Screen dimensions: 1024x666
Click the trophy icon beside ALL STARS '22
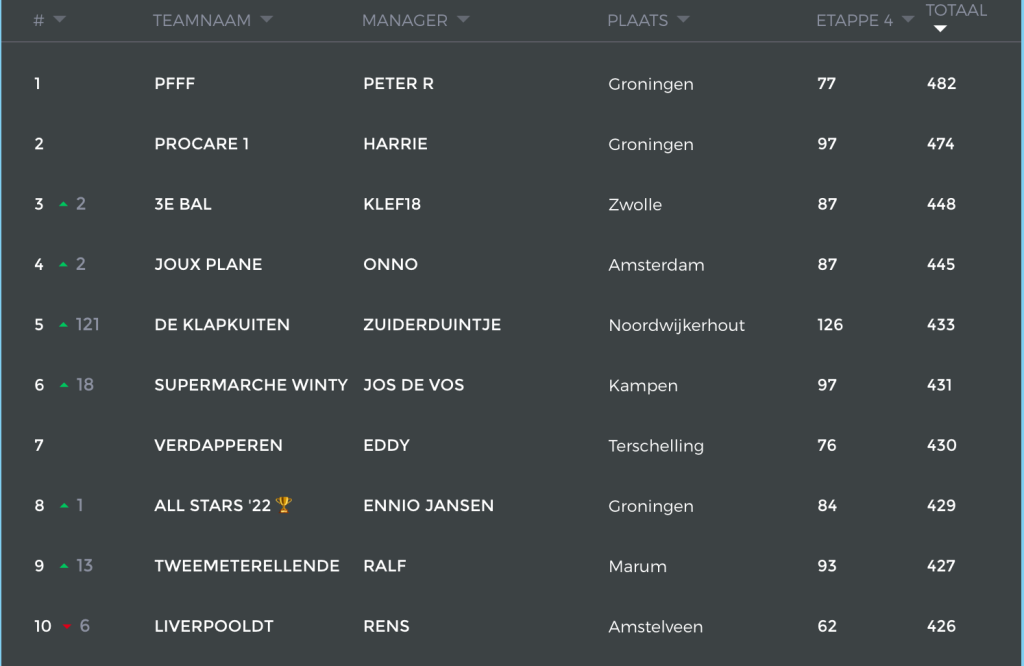click(x=284, y=505)
